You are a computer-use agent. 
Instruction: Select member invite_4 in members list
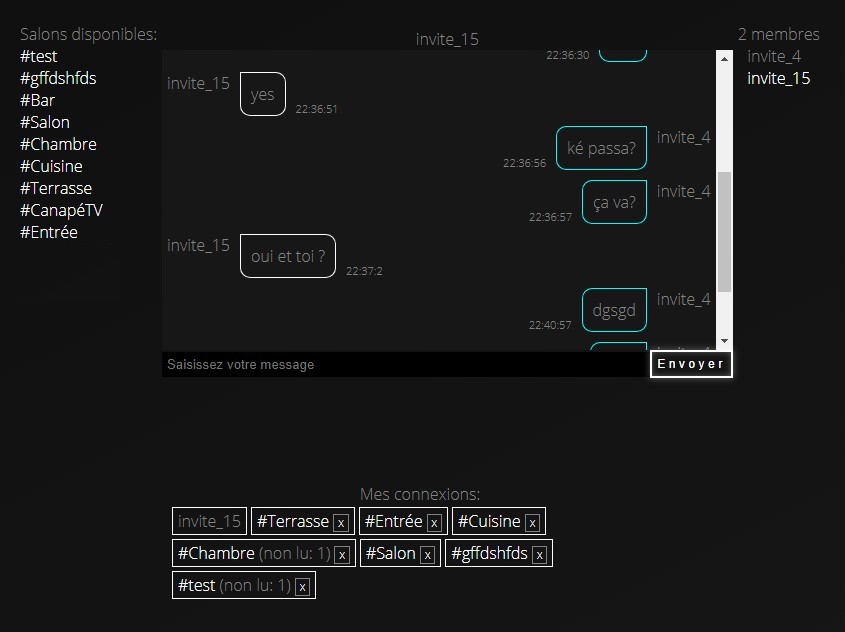(774, 56)
